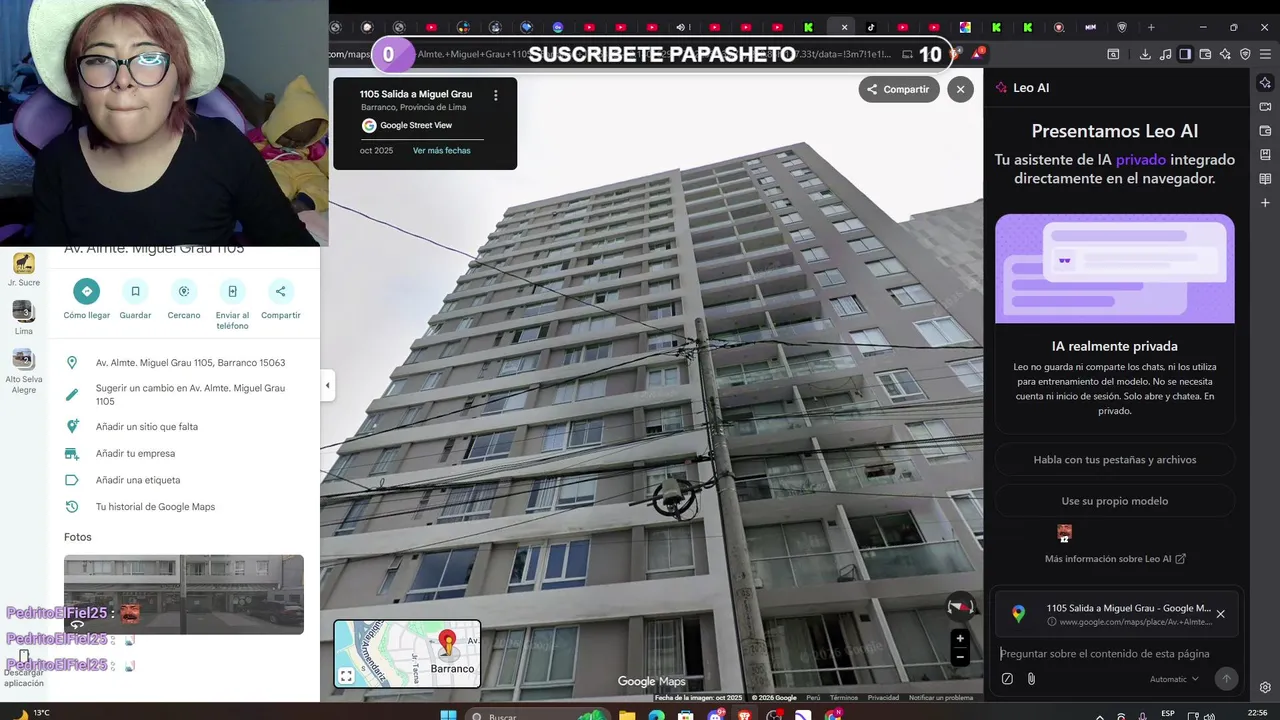Open the browser downloads icon
Image resolution: width=1280 pixels, height=720 pixels.
pyautogui.click(x=1145, y=54)
